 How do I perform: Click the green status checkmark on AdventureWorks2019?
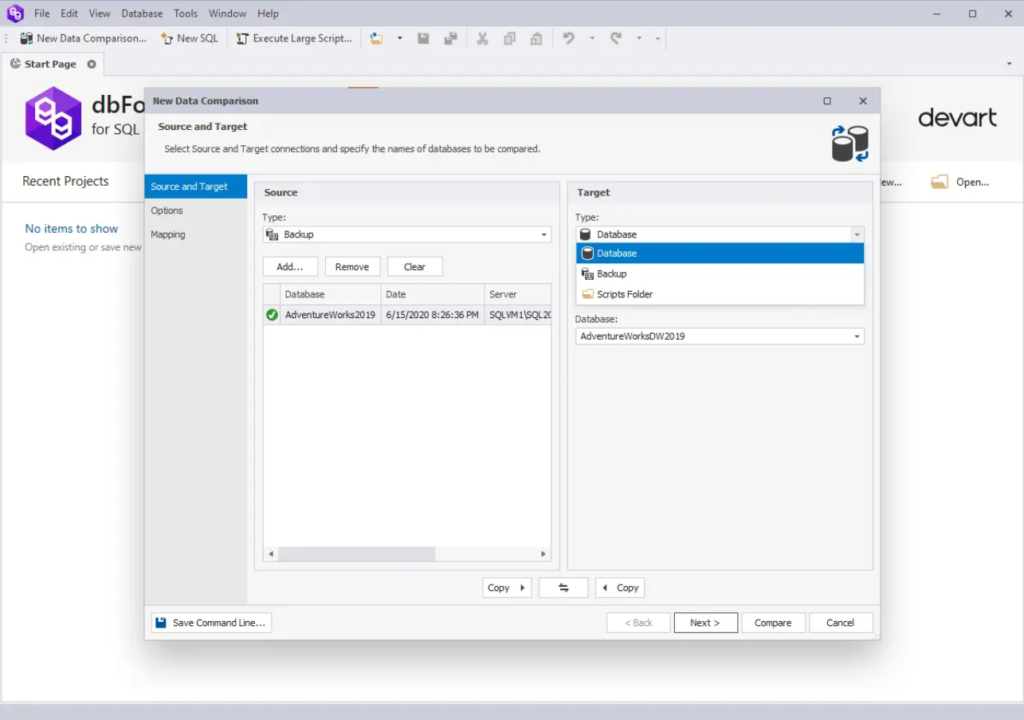click(x=271, y=314)
